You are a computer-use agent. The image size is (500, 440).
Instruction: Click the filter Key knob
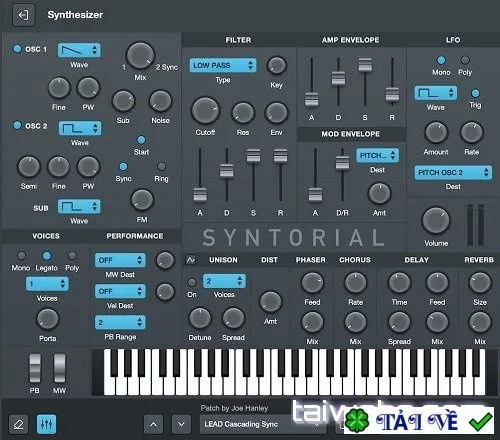(277, 65)
